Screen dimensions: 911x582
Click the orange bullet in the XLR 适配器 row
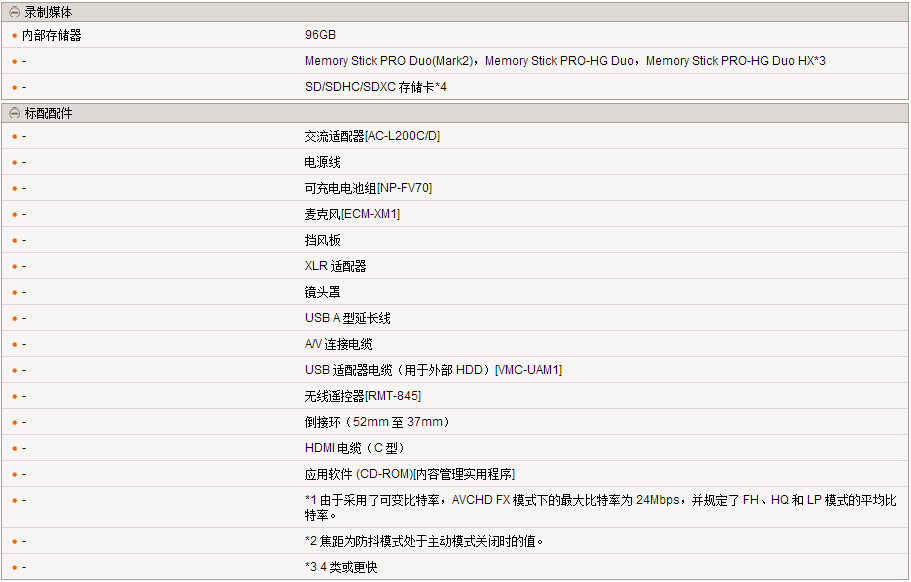point(14,267)
